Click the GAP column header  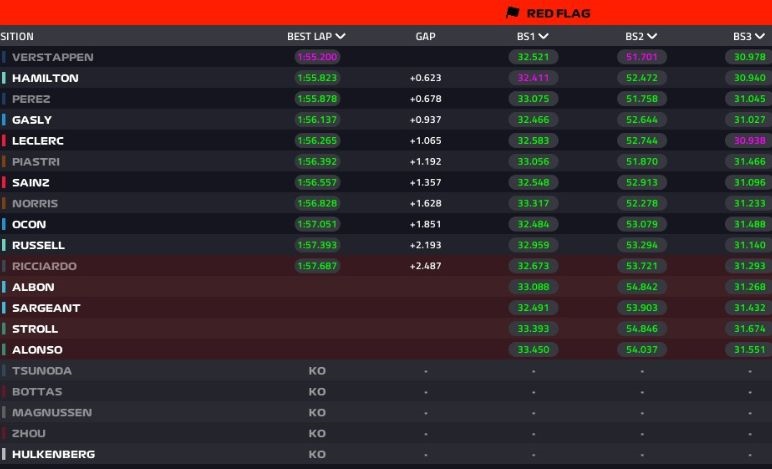[x=425, y=37]
